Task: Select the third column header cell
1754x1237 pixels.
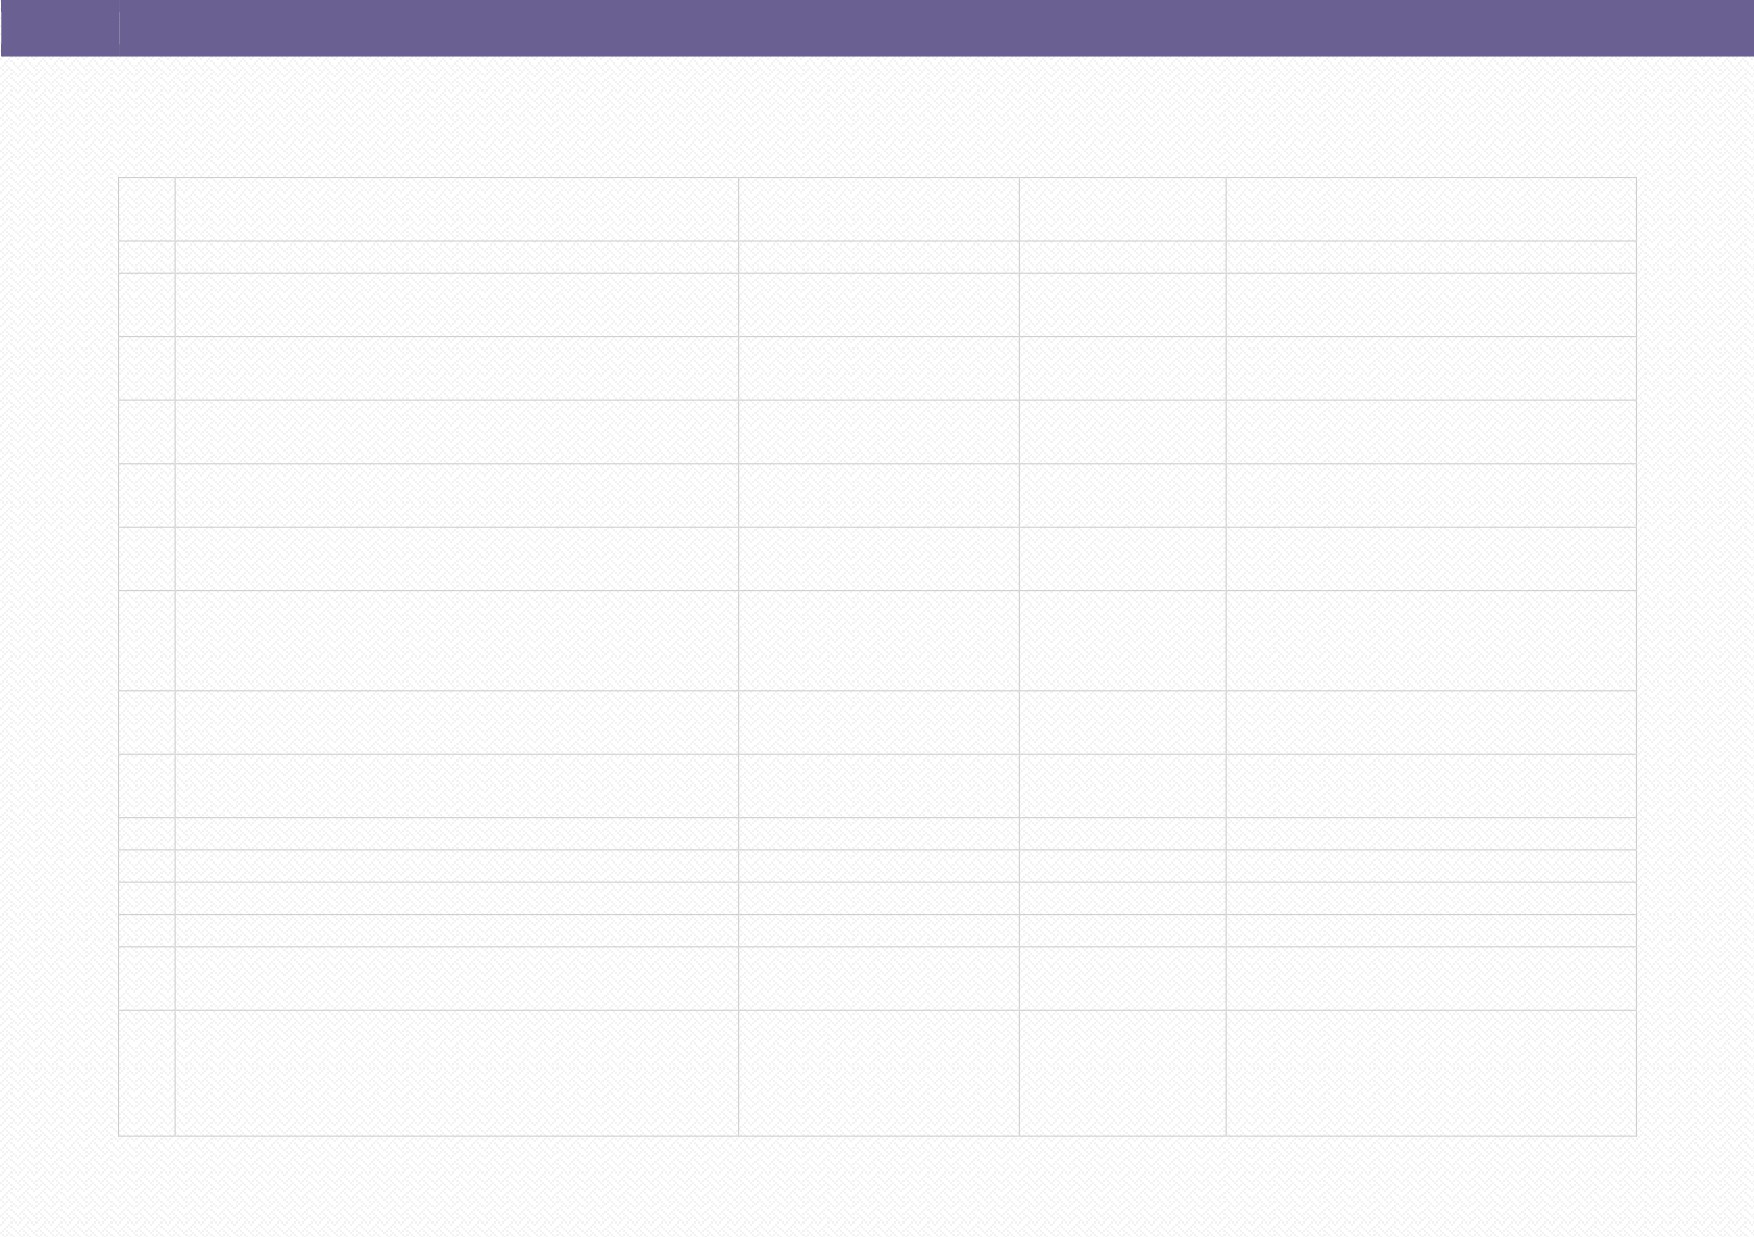Action: click(x=879, y=209)
